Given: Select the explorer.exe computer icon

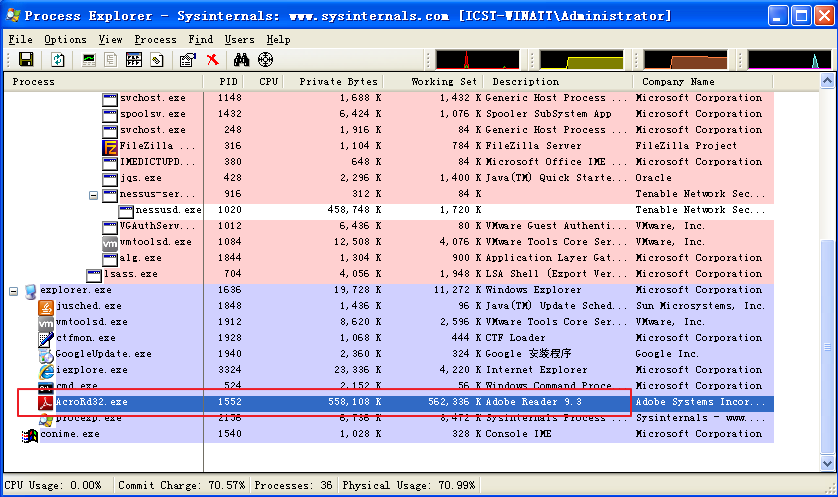Looking at the screenshot, I should pyautogui.click(x=30, y=291).
